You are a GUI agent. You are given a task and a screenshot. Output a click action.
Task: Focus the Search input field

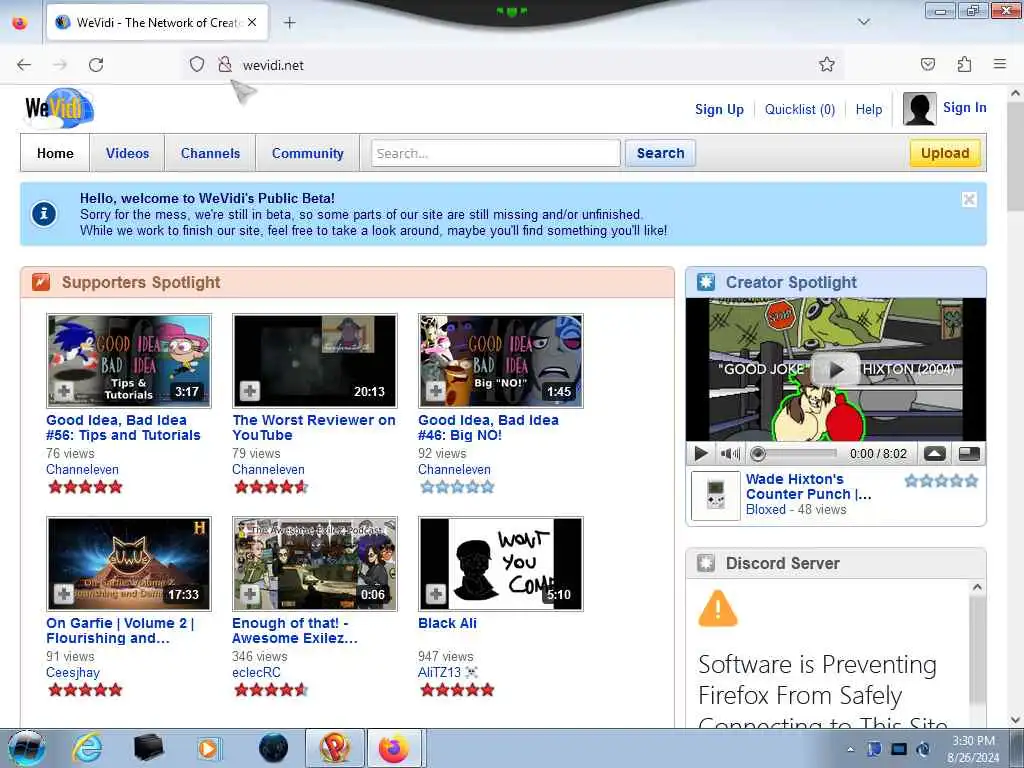pyautogui.click(x=496, y=153)
